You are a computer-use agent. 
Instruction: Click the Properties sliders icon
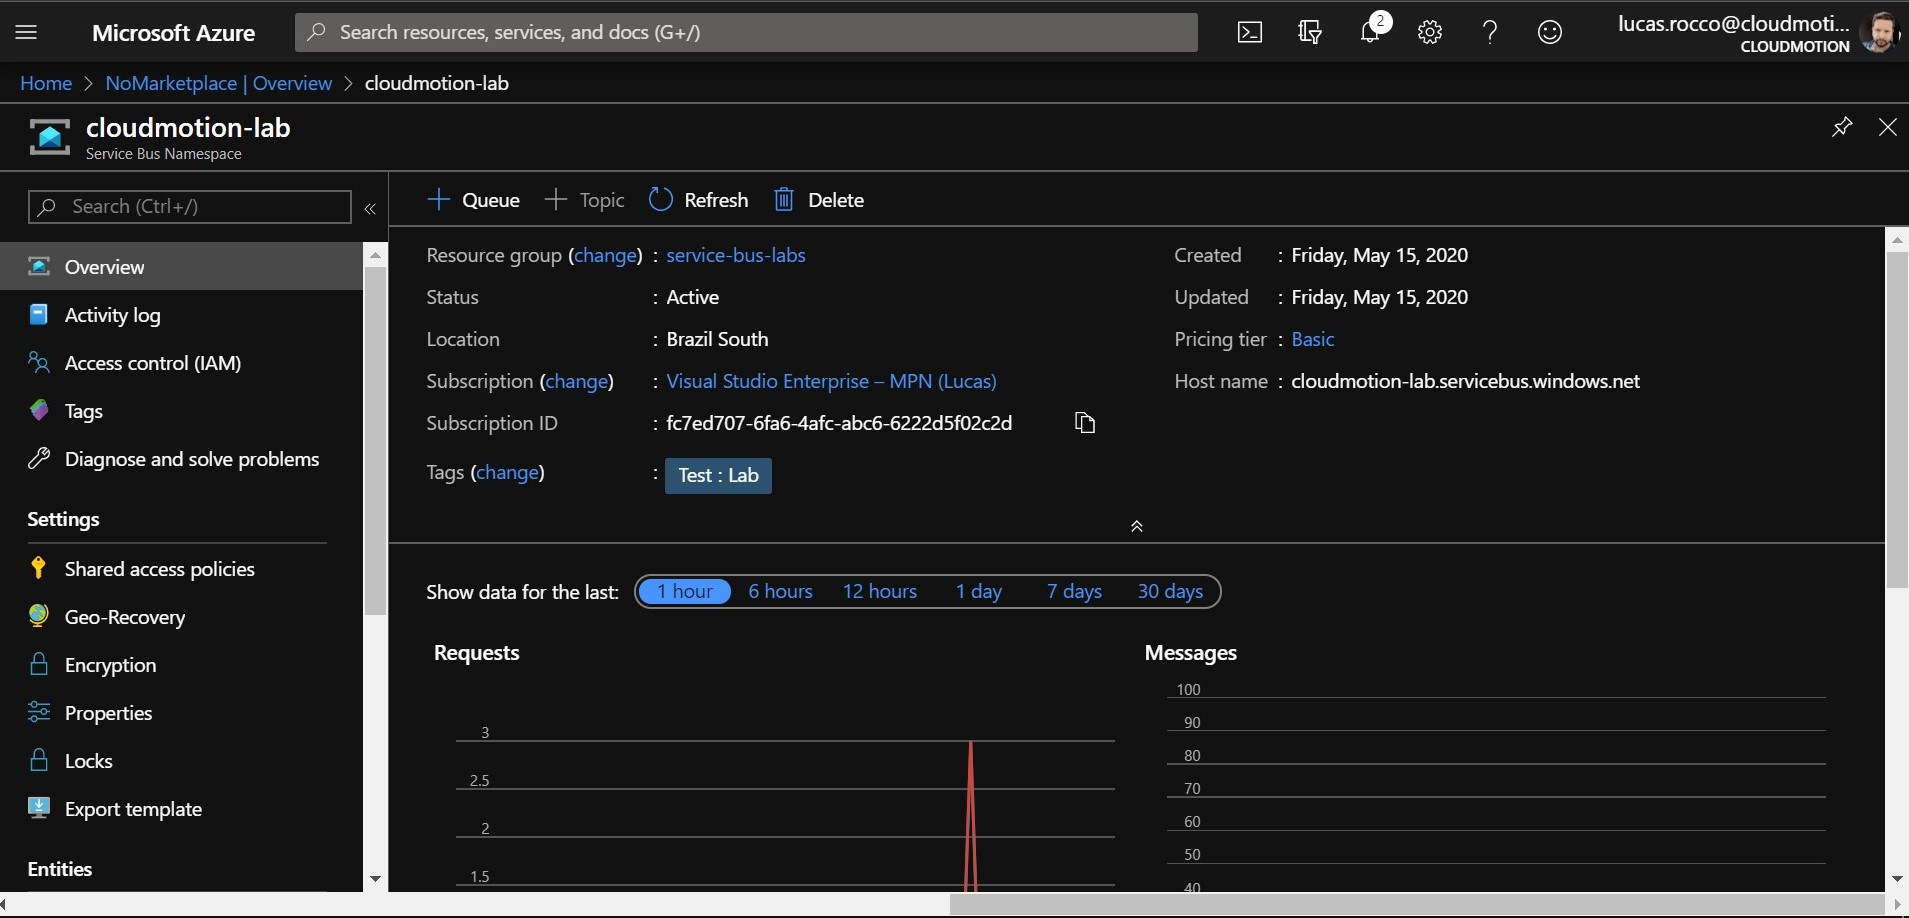(x=39, y=712)
